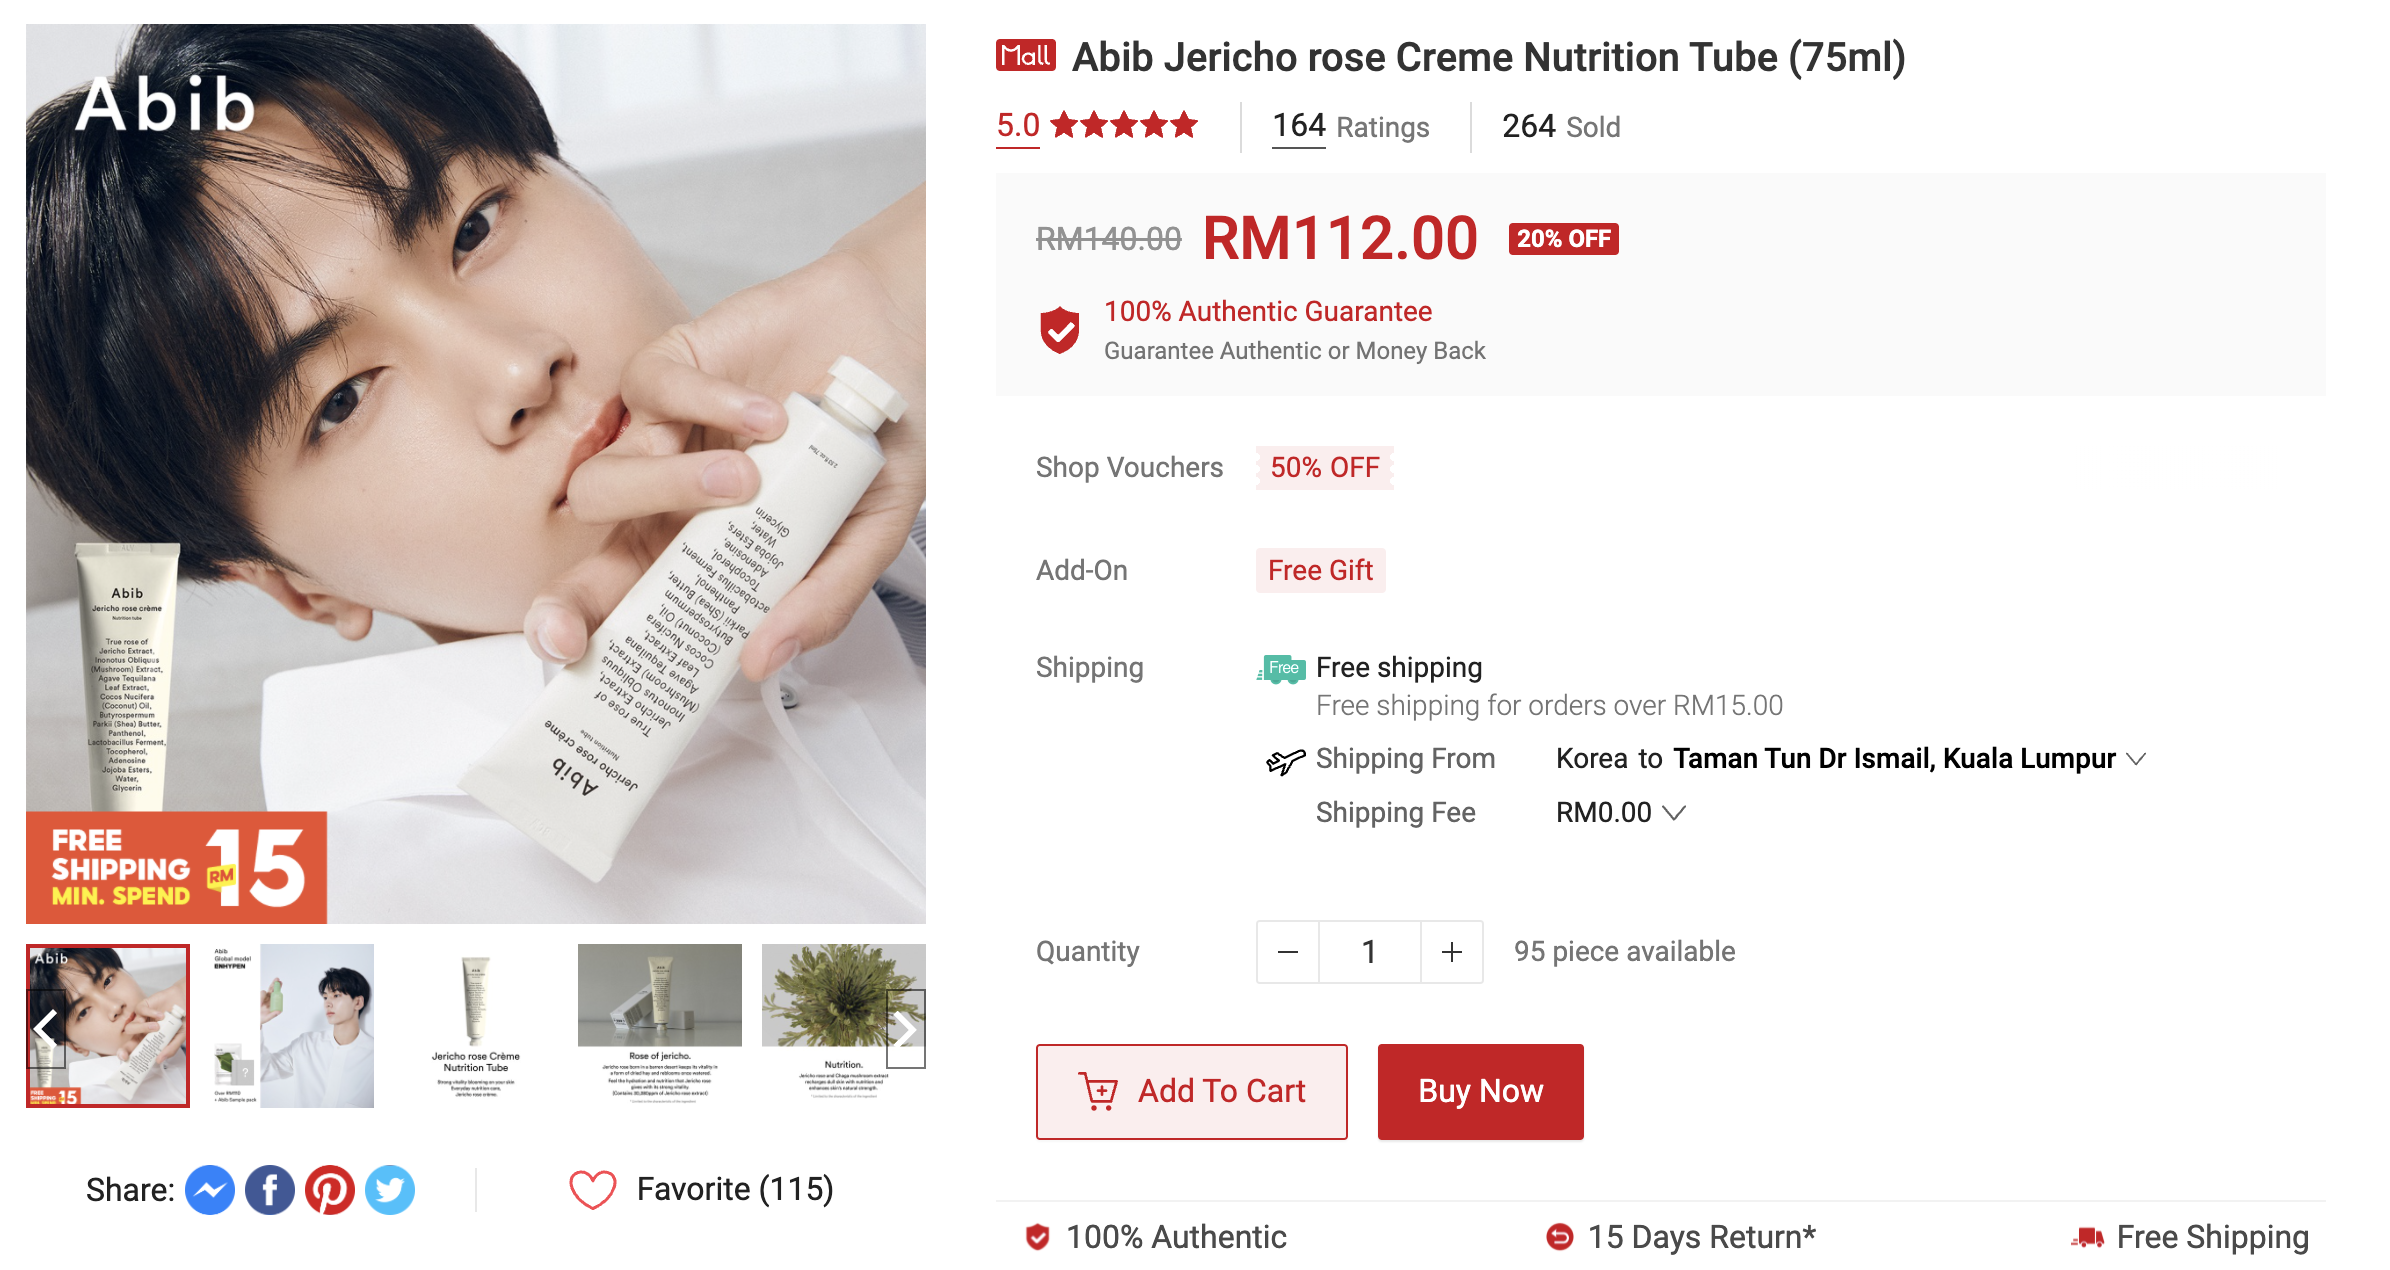The width and height of the screenshot is (2390, 1270).
Task: View the 164 Ratings link
Action: 1351,127
